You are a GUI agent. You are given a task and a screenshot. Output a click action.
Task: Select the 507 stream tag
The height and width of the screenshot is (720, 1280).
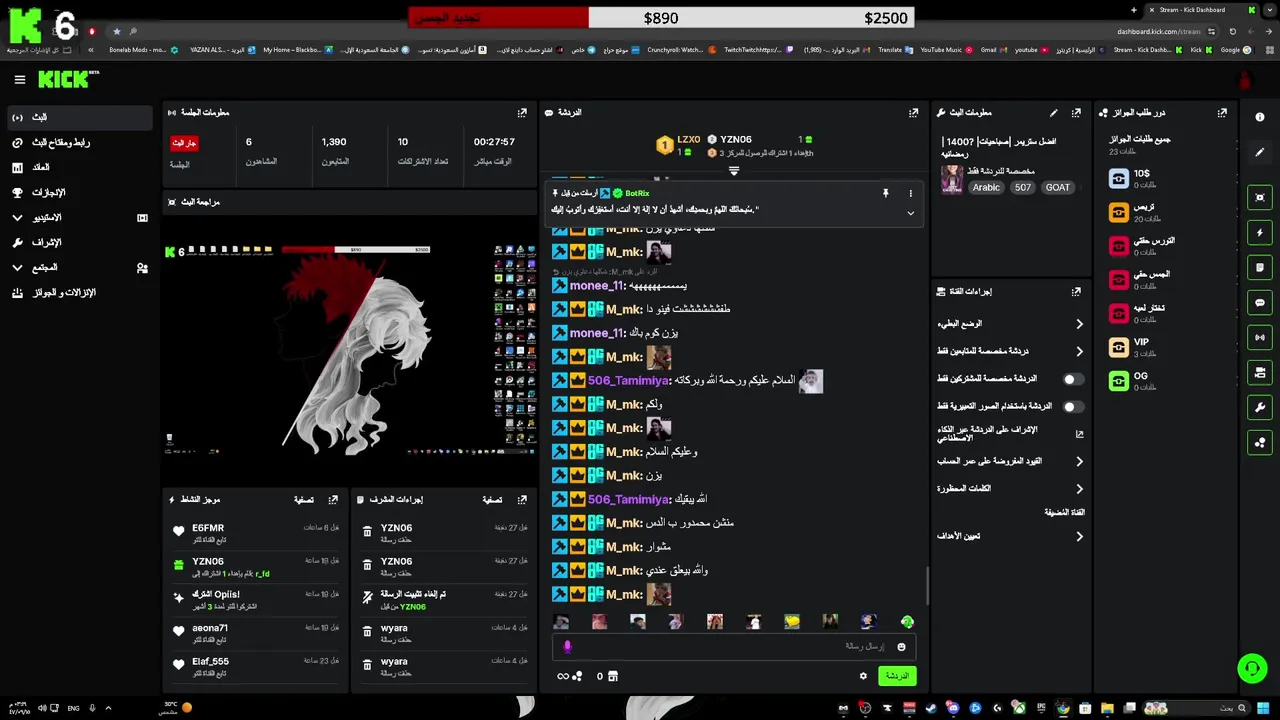point(1022,187)
